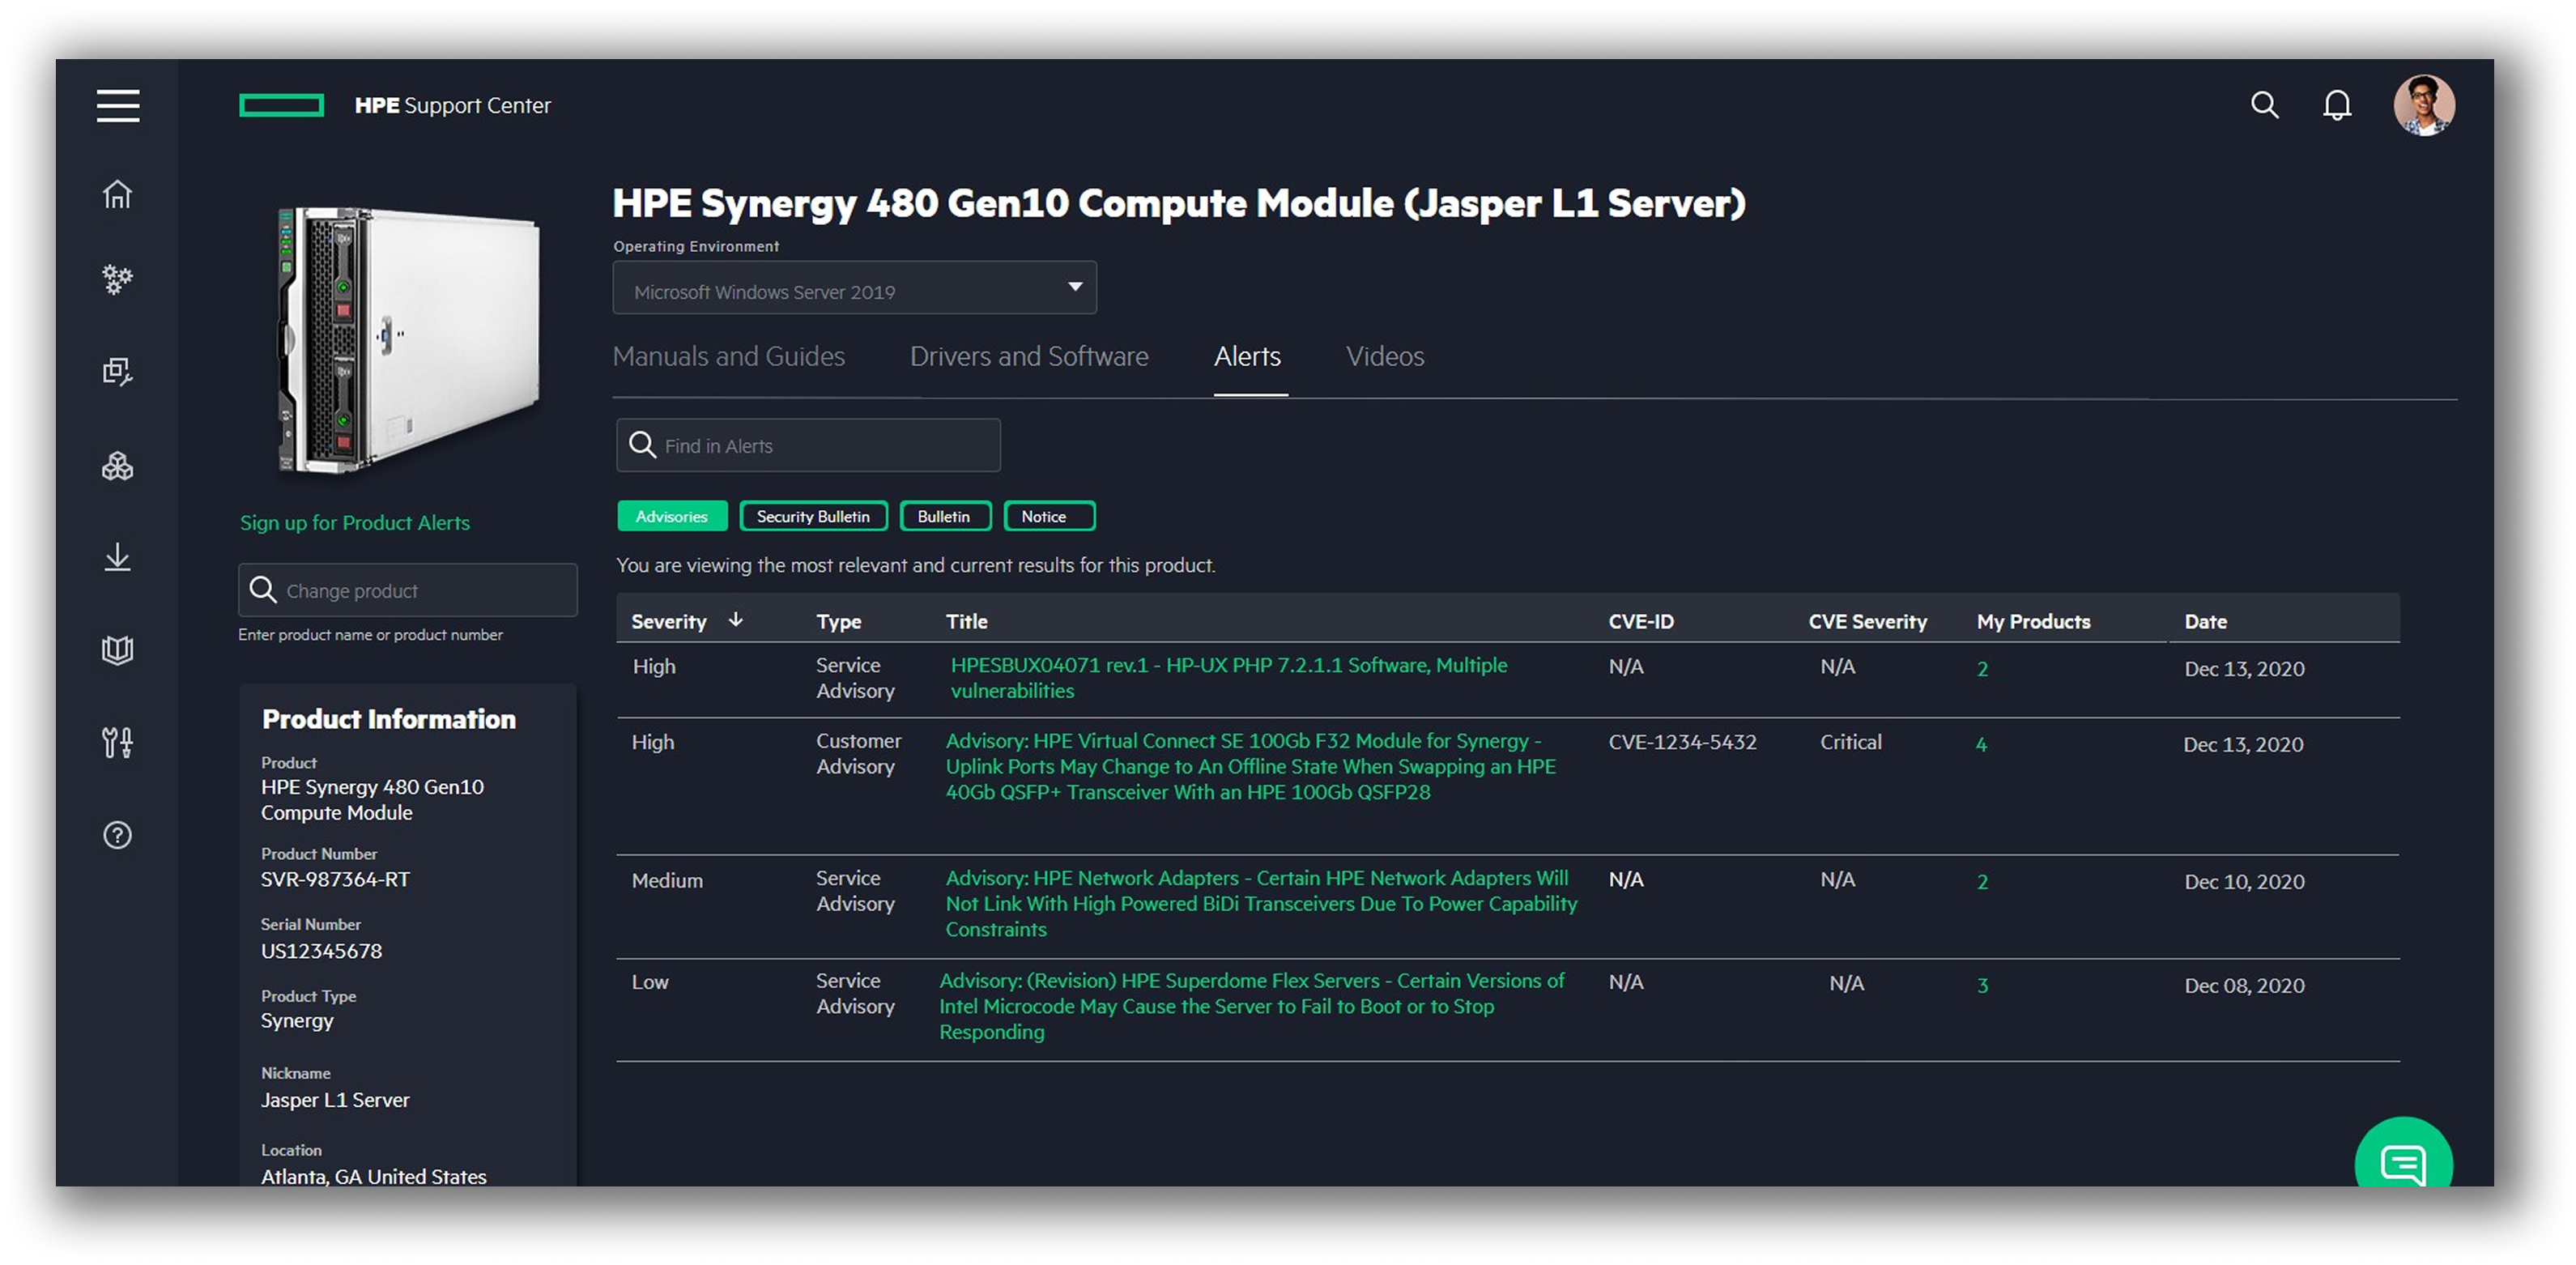2576x1265 pixels.
Task: Open the cases icon in sidebar
Action: [x=118, y=372]
